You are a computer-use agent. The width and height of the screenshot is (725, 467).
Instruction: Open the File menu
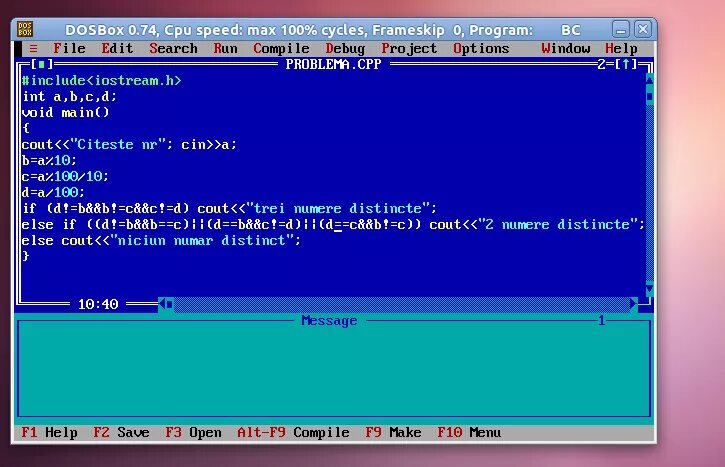tap(69, 49)
